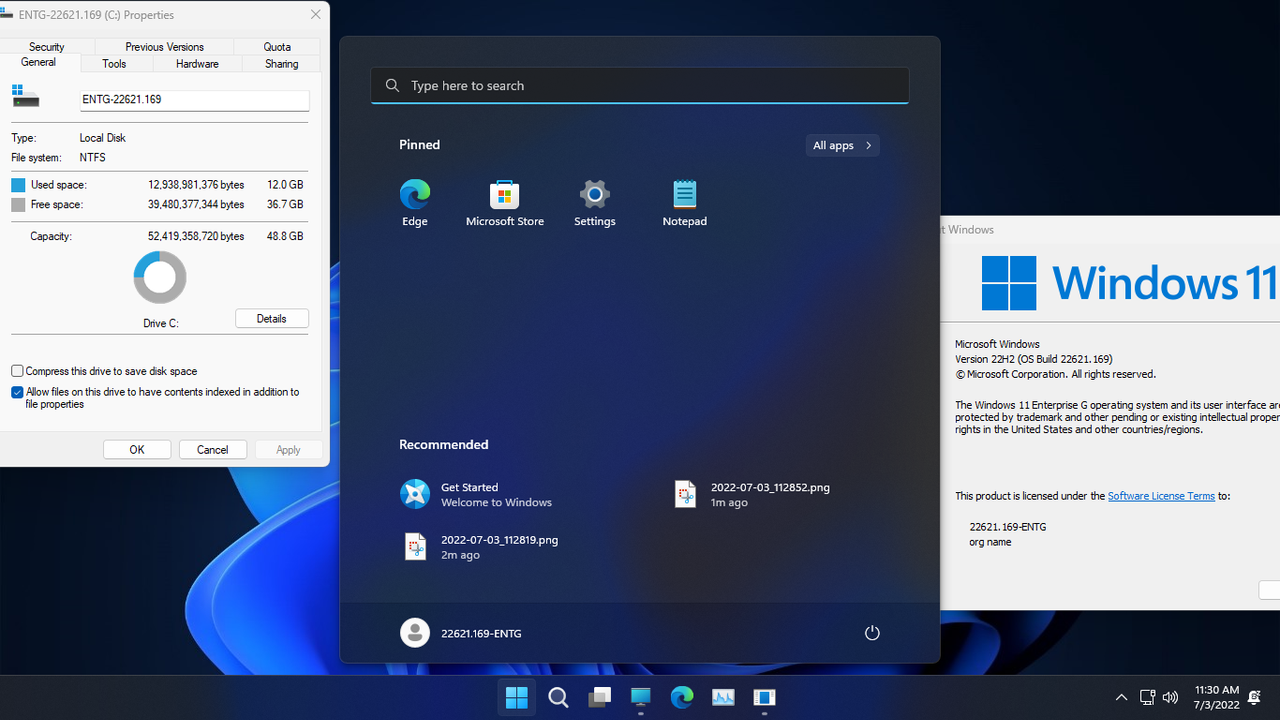Launch Microsoft Store pinned app
This screenshot has width=1280, height=720.
pyautogui.click(x=505, y=203)
